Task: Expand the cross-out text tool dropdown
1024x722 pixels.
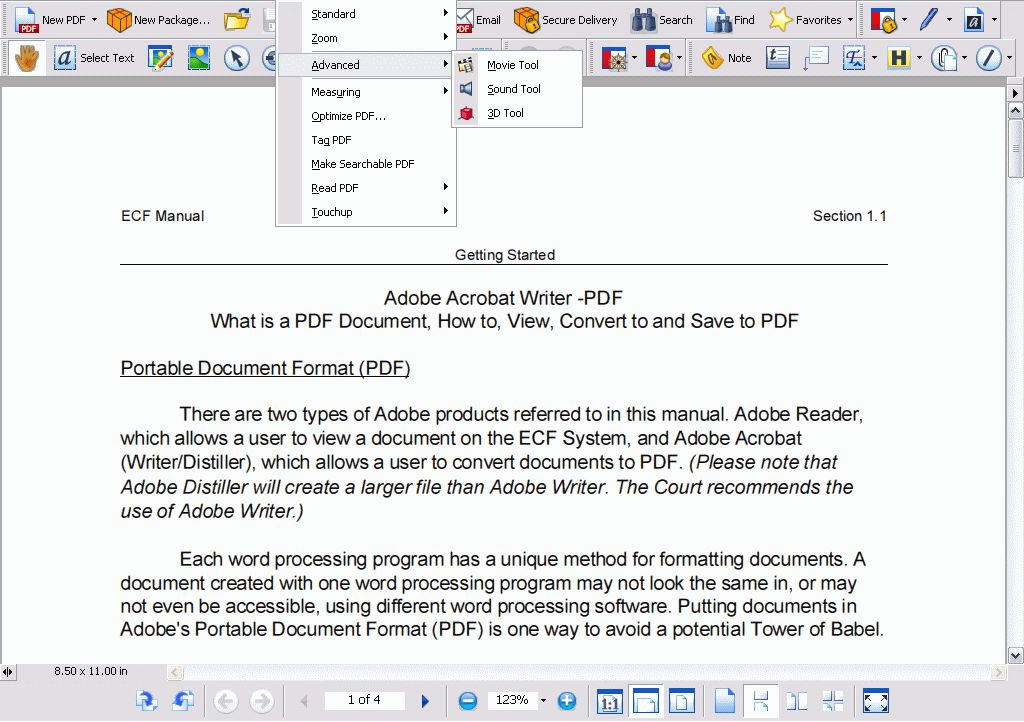Action: pyautogui.click(x=874, y=58)
